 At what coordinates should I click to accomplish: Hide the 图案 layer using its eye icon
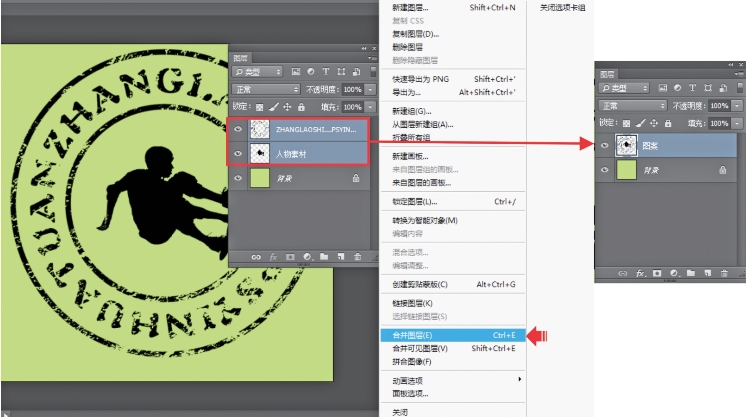pos(604,145)
